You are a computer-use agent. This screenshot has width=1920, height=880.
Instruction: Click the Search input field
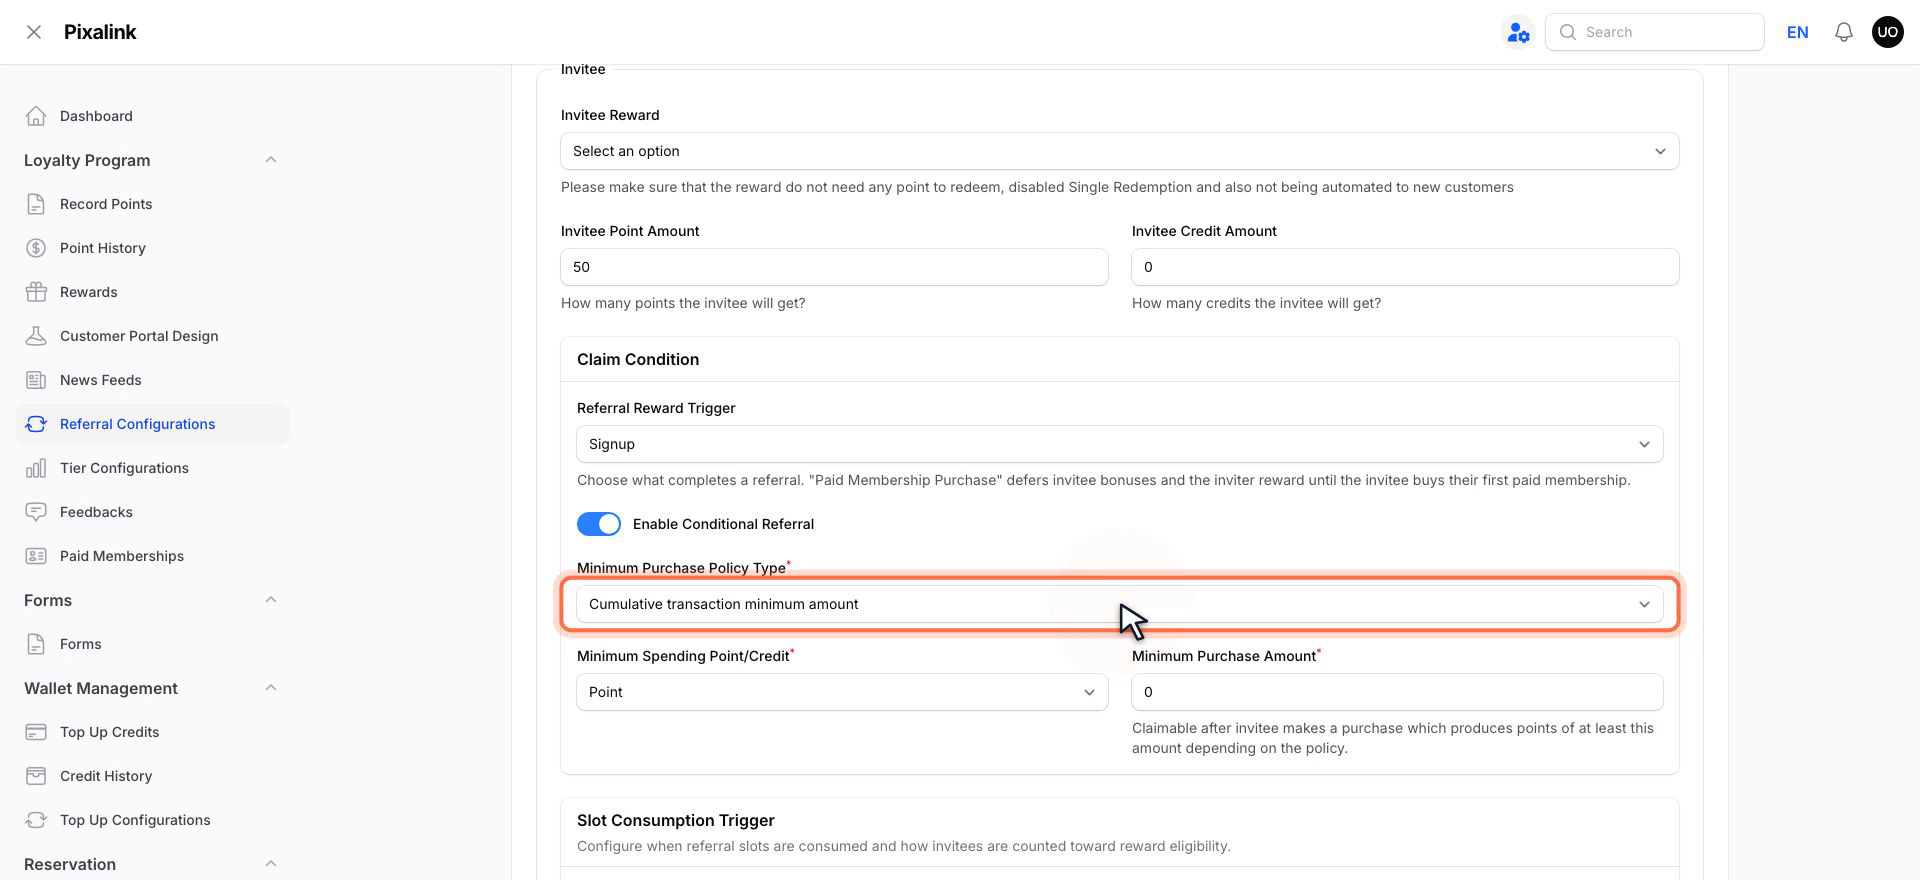tap(1654, 32)
